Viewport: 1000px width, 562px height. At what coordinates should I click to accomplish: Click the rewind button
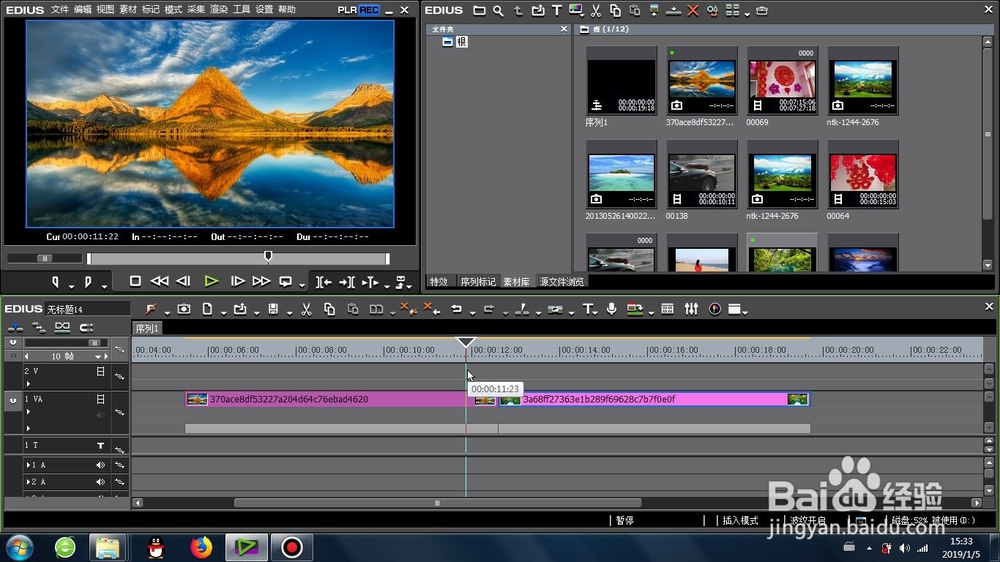pyautogui.click(x=159, y=281)
